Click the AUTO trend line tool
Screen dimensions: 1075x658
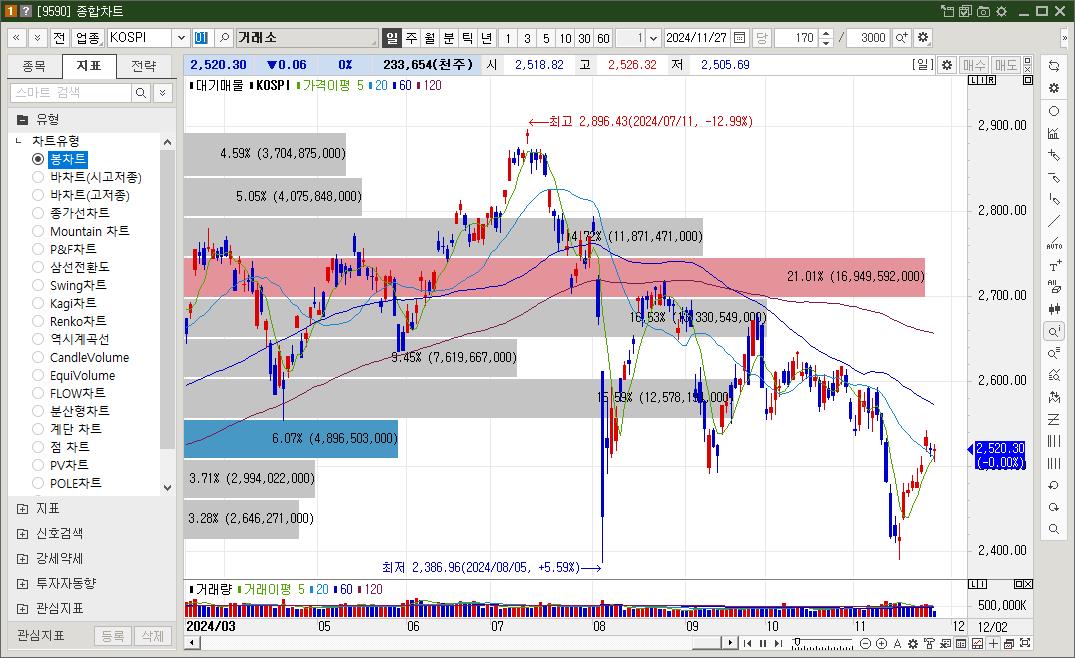point(1054,243)
